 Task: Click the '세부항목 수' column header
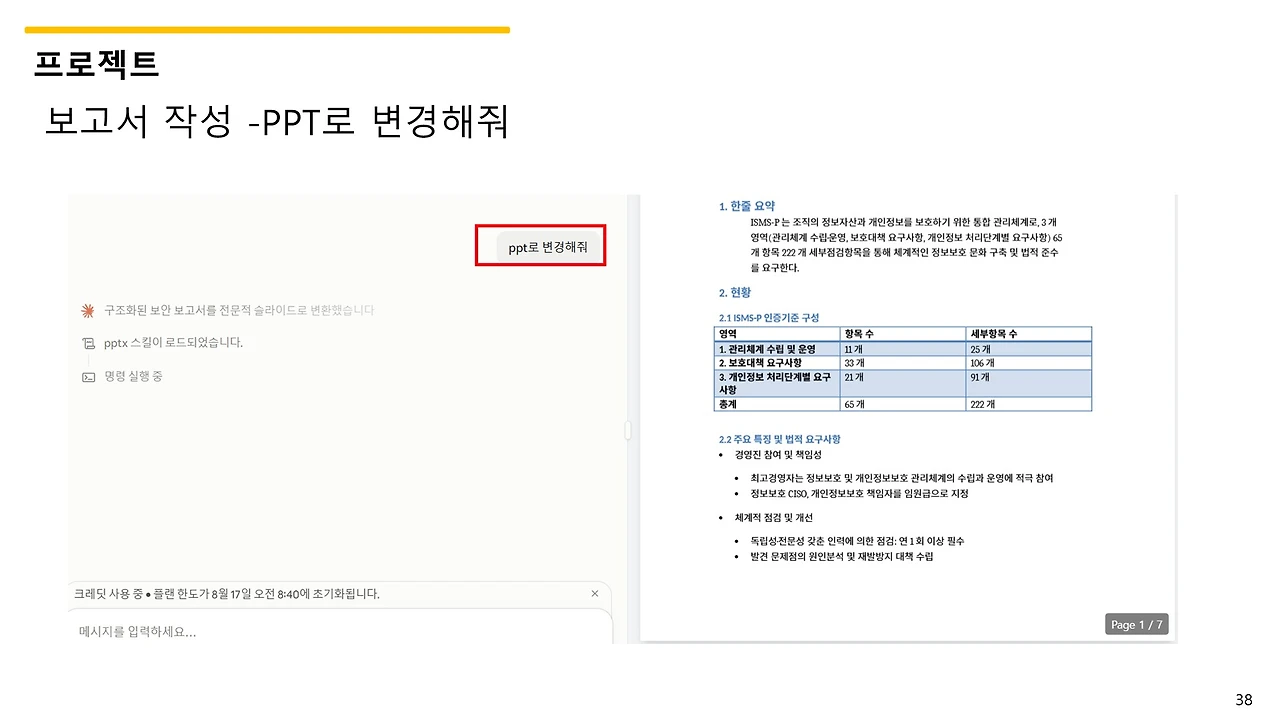tap(1029, 334)
